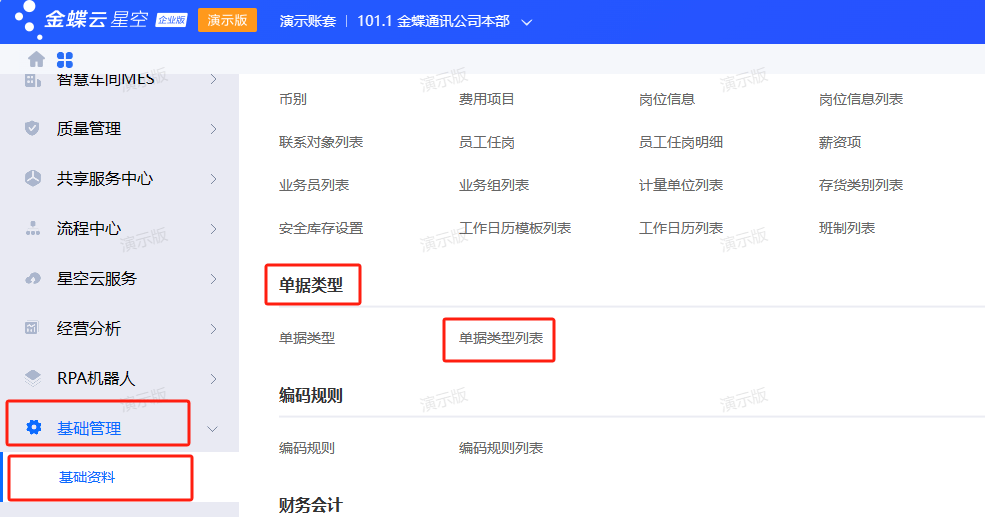Expand the 质量管理 chevron
The width and height of the screenshot is (985, 517).
coord(214,129)
